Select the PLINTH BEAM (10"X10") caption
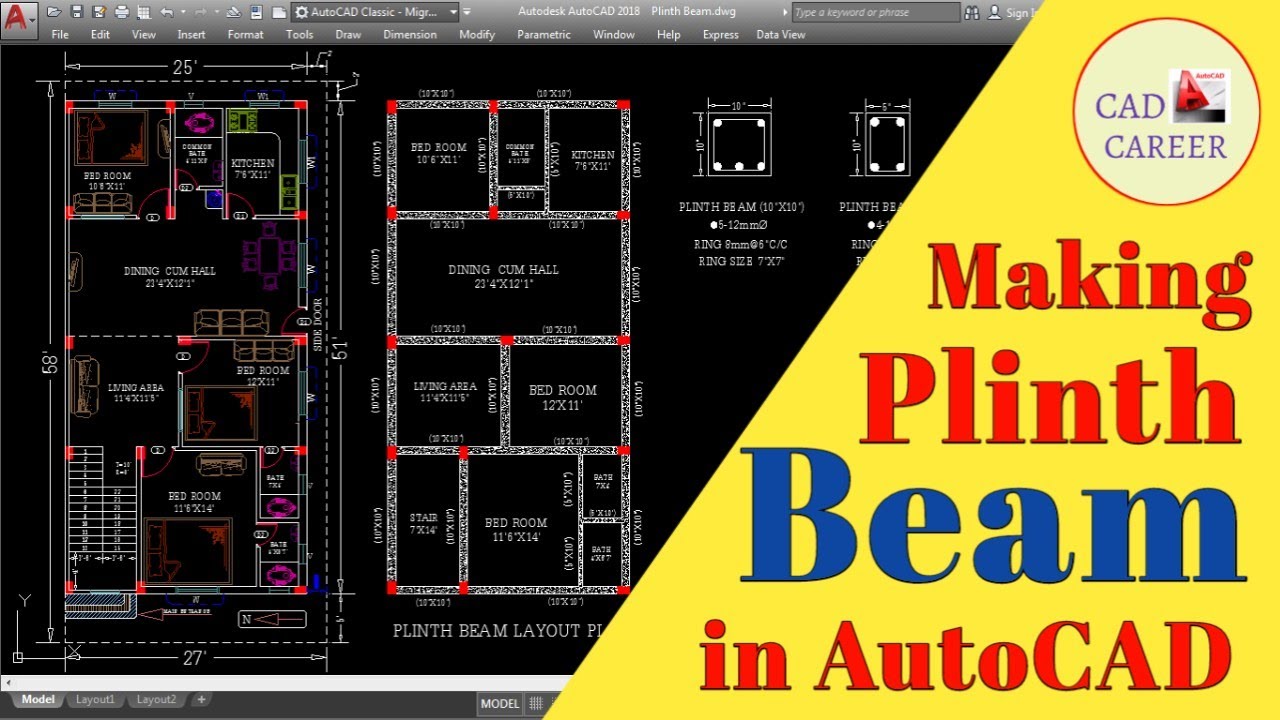 click(x=742, y=207)
